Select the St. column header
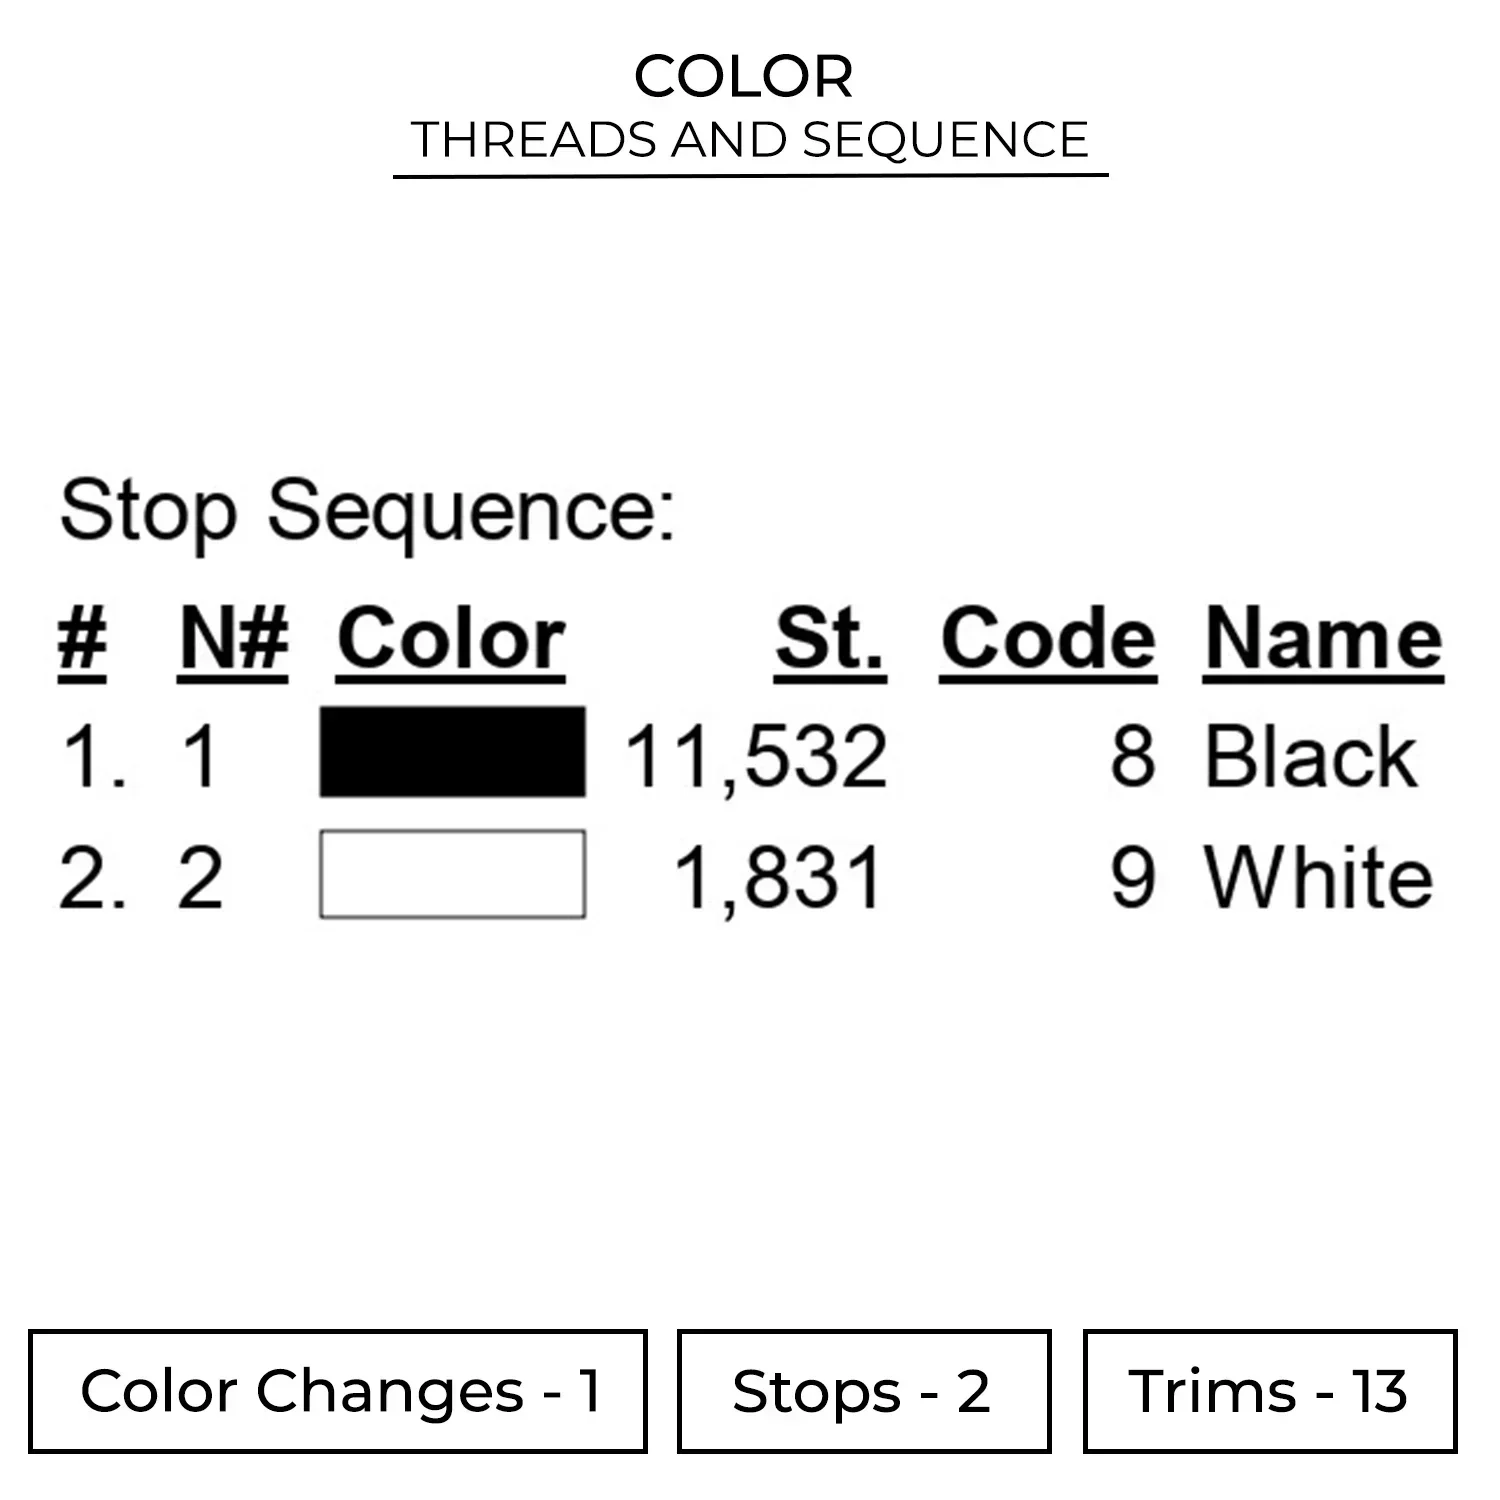Screen dimensions: 1500x1500 tap(829, 640)
